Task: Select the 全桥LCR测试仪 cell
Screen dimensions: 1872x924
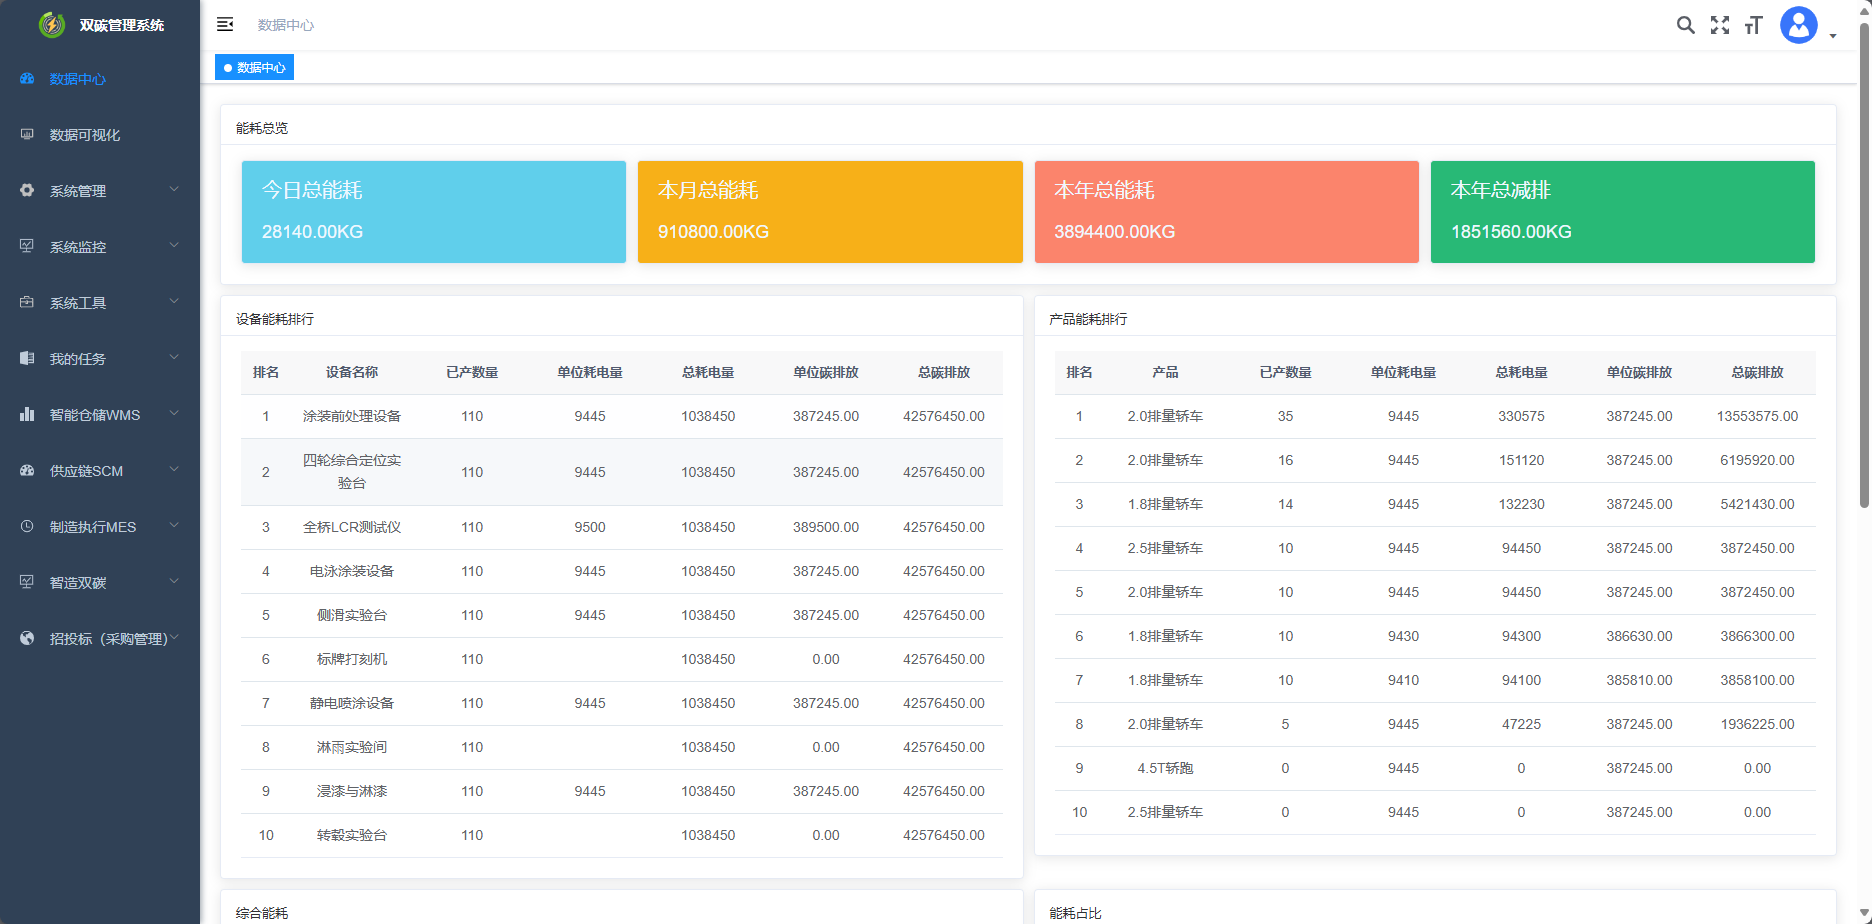Action: coord(352,527)
